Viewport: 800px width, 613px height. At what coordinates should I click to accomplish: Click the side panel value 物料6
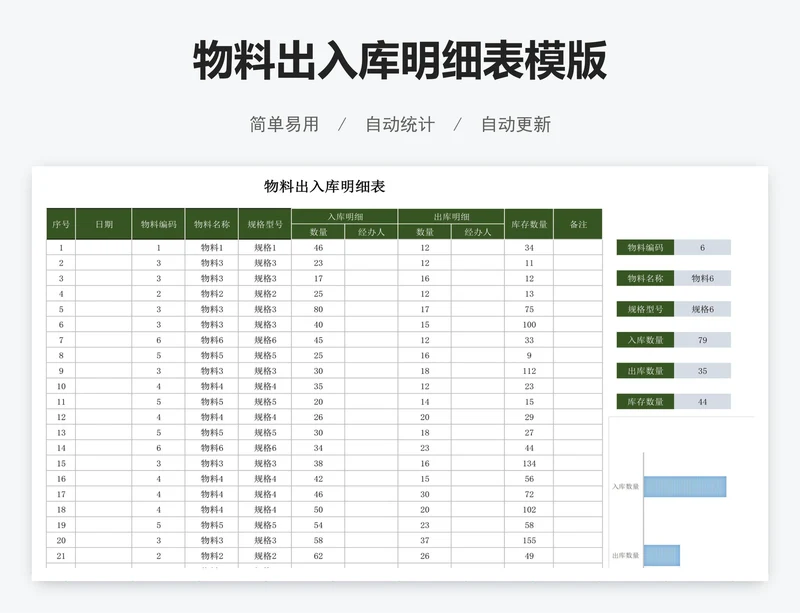click(703, 278)
